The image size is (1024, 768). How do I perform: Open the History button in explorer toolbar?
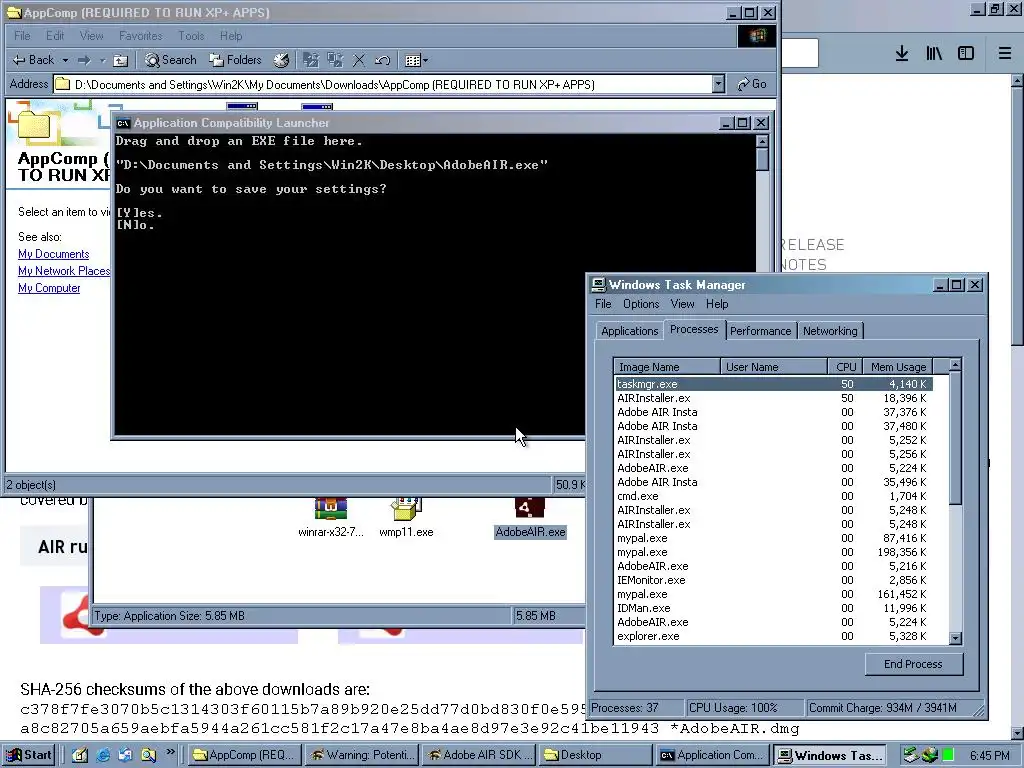[281, 60]
